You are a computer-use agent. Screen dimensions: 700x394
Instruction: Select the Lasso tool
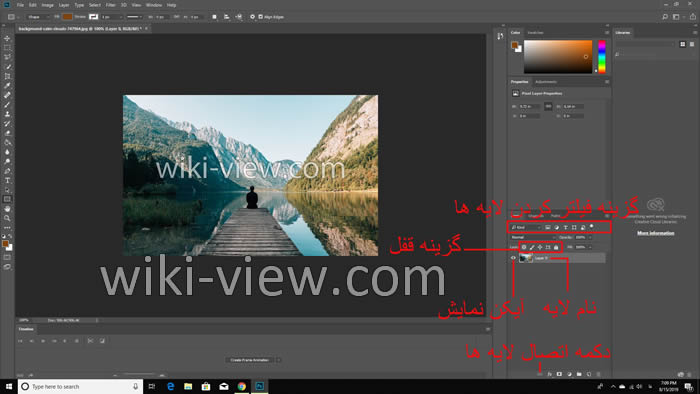point(7,57)
